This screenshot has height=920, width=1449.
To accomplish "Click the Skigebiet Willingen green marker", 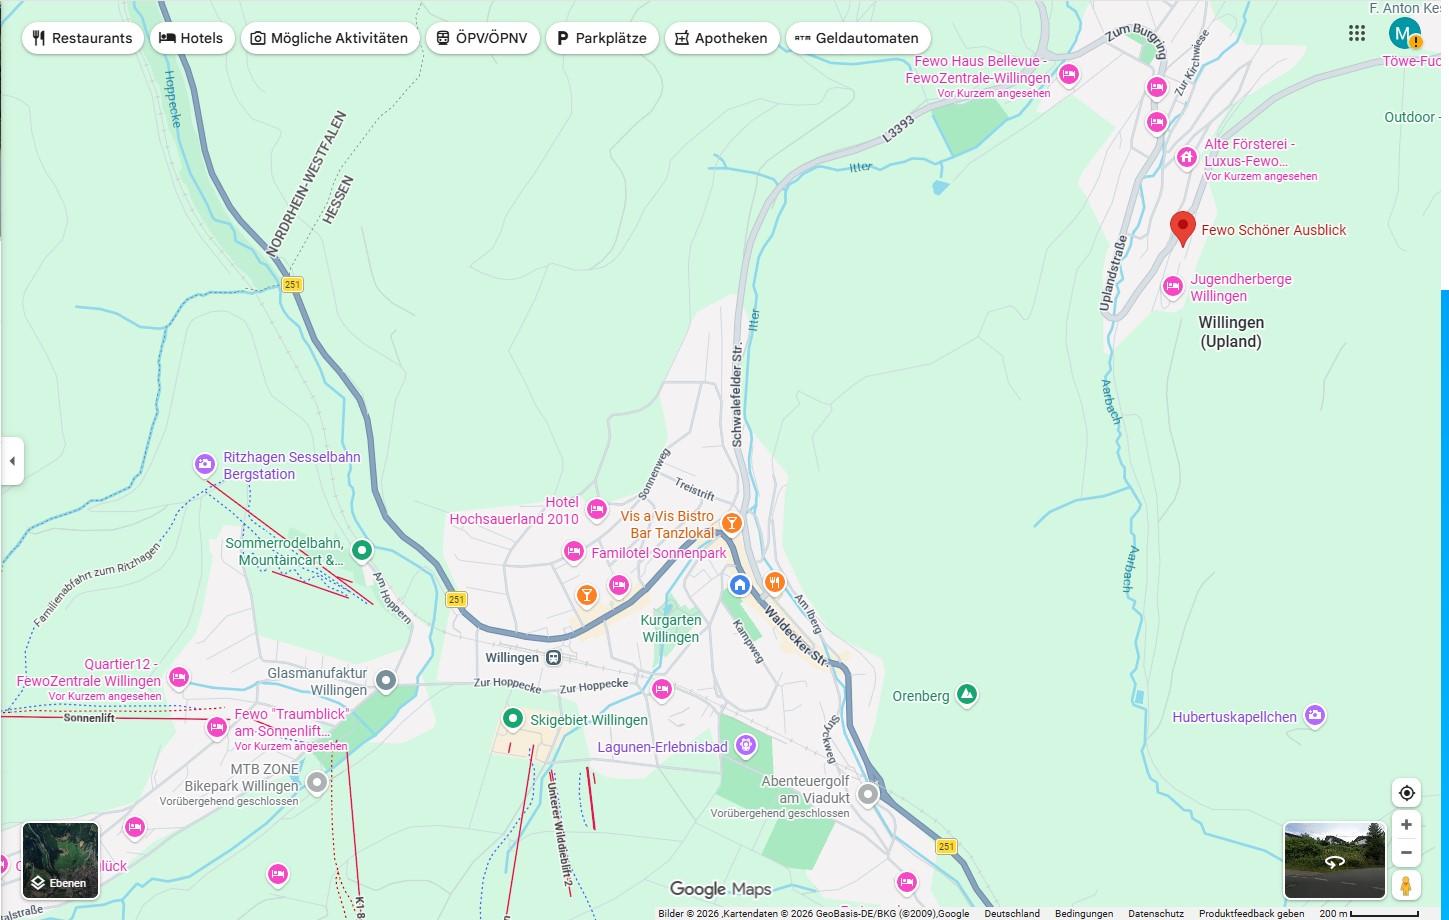I will coord(513,718).
